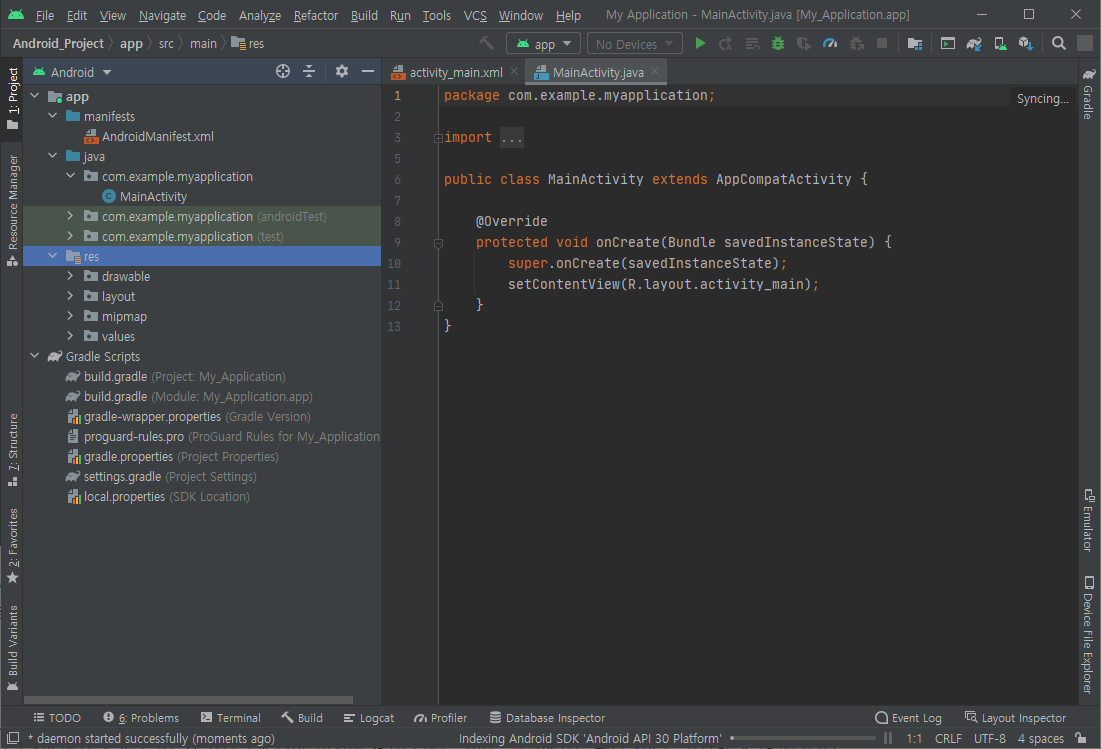Screen dimensions: 1101x749
Task: Click Apply Changes and Restart Activity icon
Action: click(726, 44)
